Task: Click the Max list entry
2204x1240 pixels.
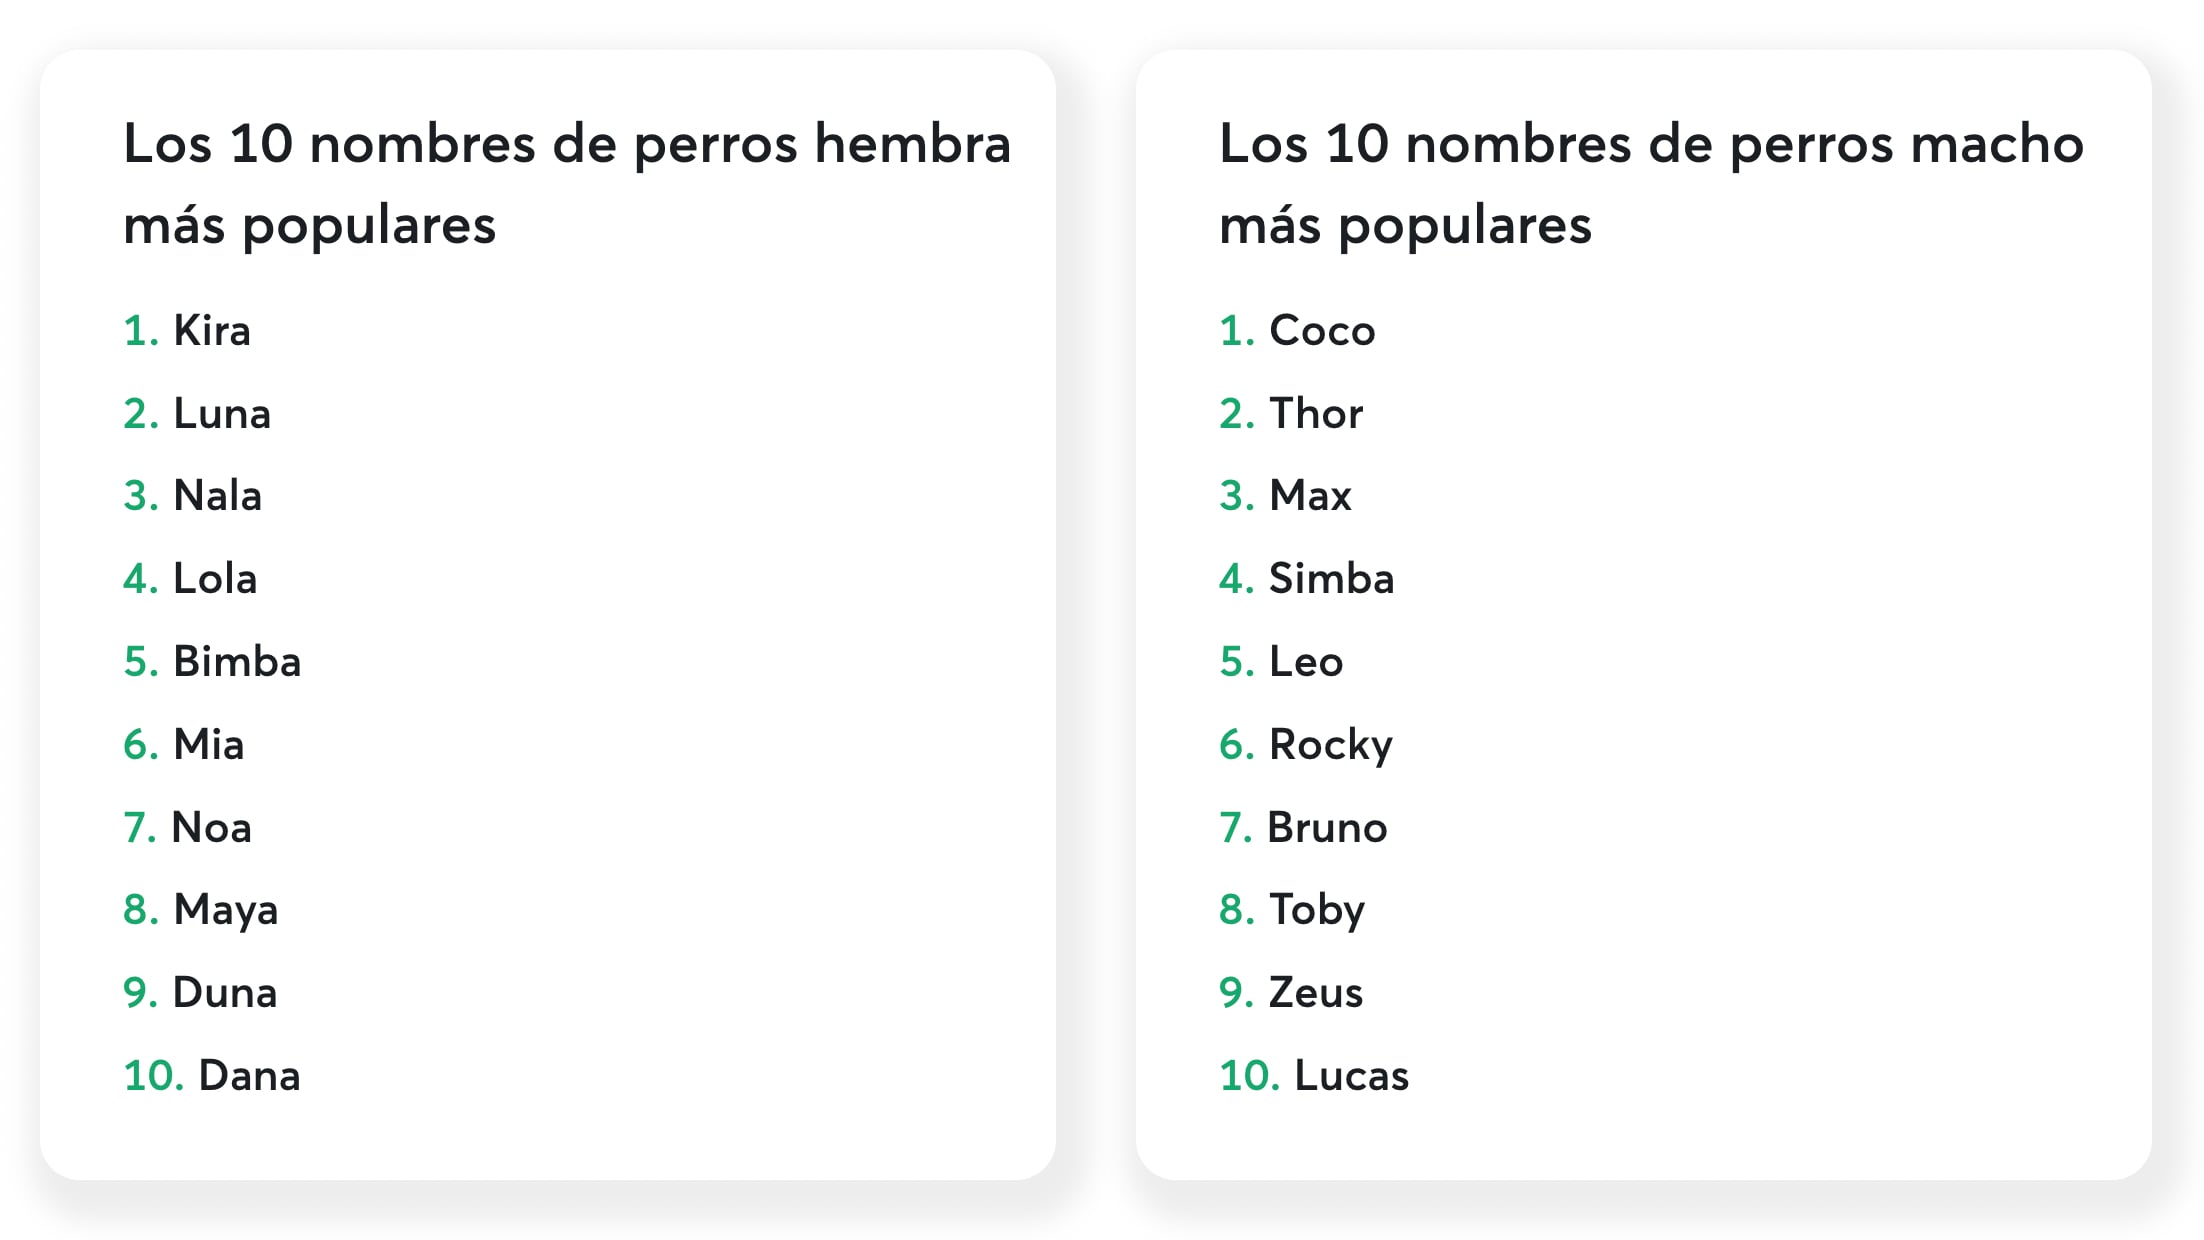Action: click(x=1310, y=496)
